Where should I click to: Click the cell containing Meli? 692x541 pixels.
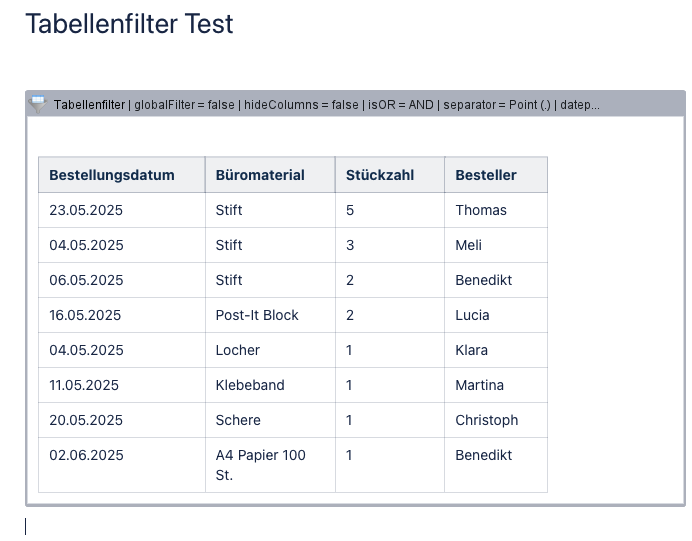point(469,245)
